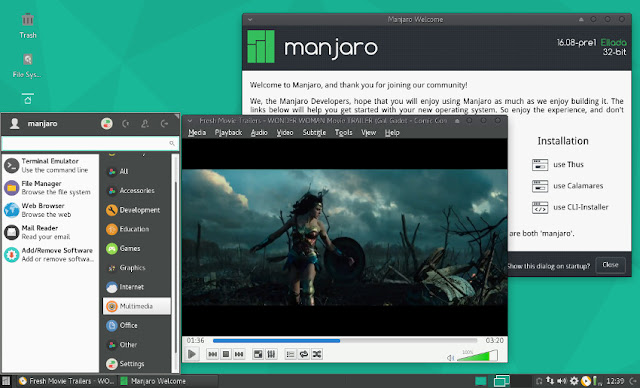Open Add/Remove Software from menu
Viewport: 640px width, 388px height.
point(50,255)
